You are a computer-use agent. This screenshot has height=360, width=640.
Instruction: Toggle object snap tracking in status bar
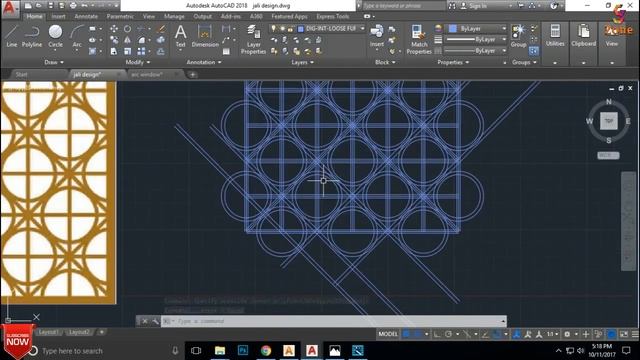pos(485,334)
